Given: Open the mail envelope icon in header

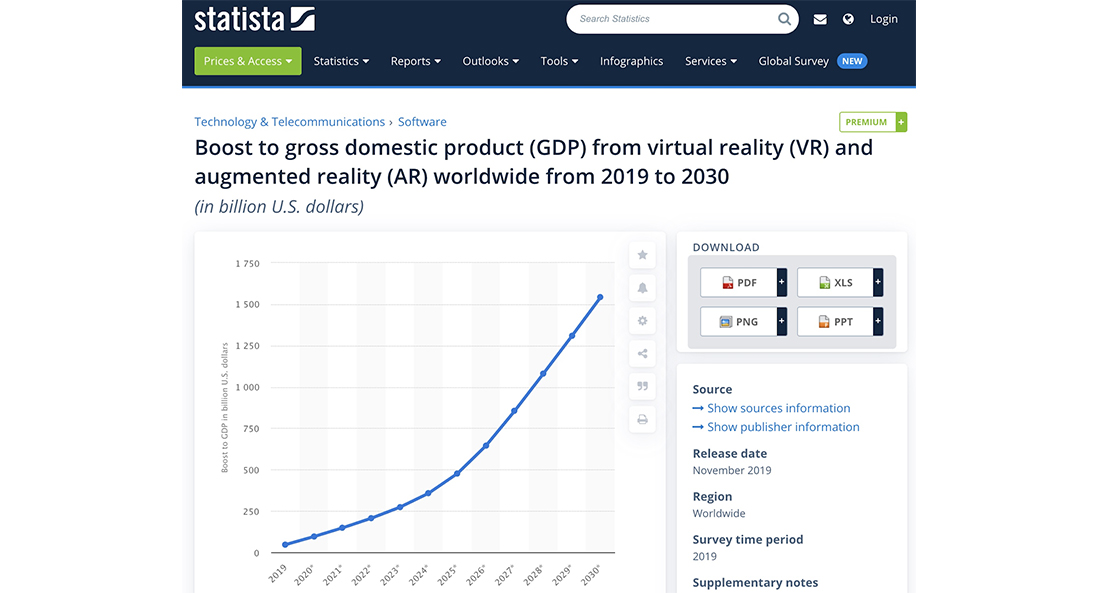Looking at the screenshot, I should (x=820, y=19).
